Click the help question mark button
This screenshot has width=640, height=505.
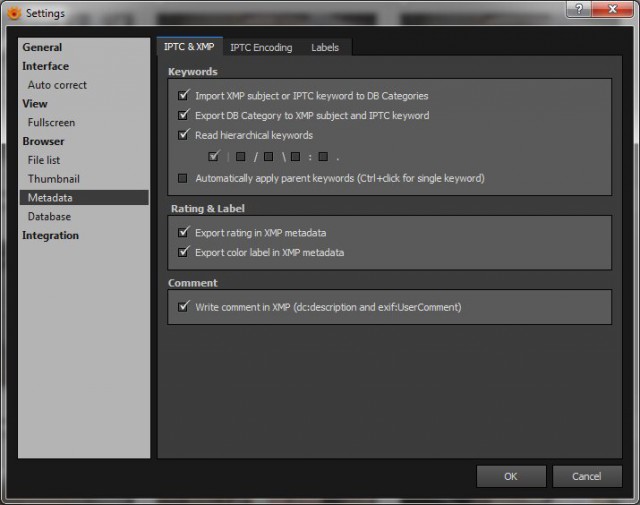point(579,9)
